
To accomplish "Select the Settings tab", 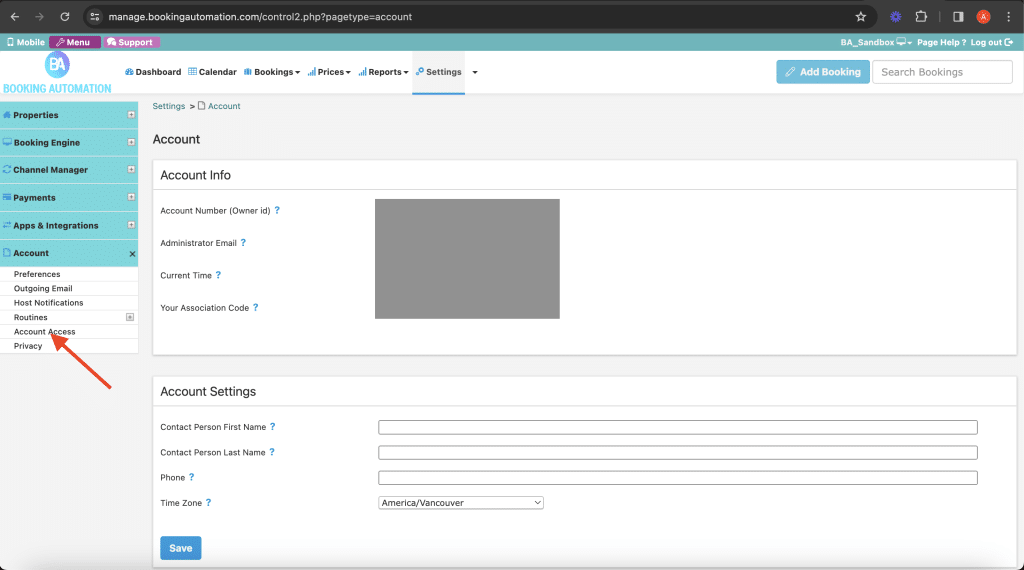I will (x=438, y=72).
